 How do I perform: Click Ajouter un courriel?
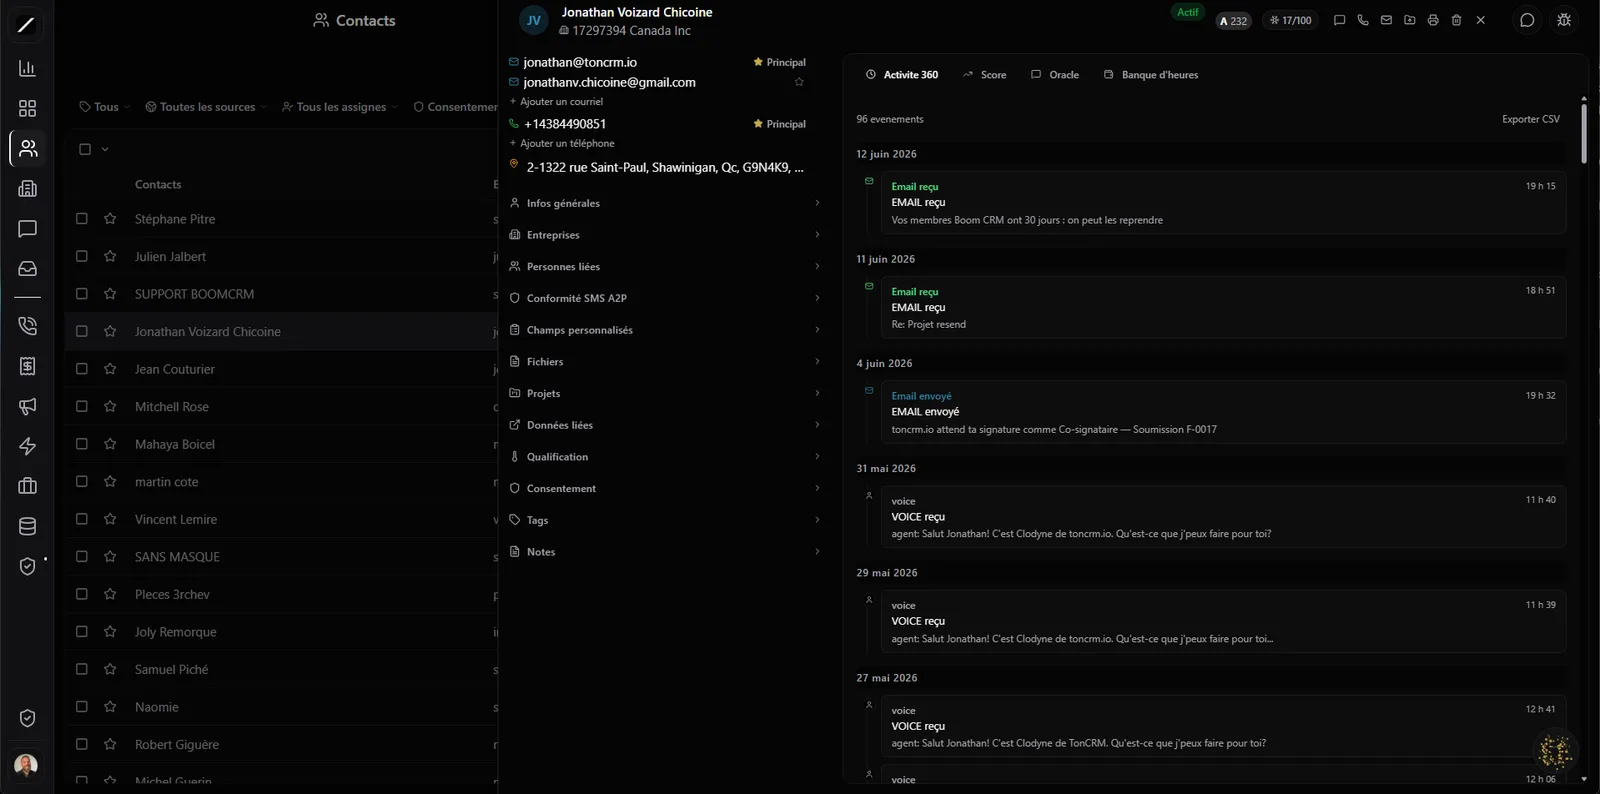(x=556, y=102)
